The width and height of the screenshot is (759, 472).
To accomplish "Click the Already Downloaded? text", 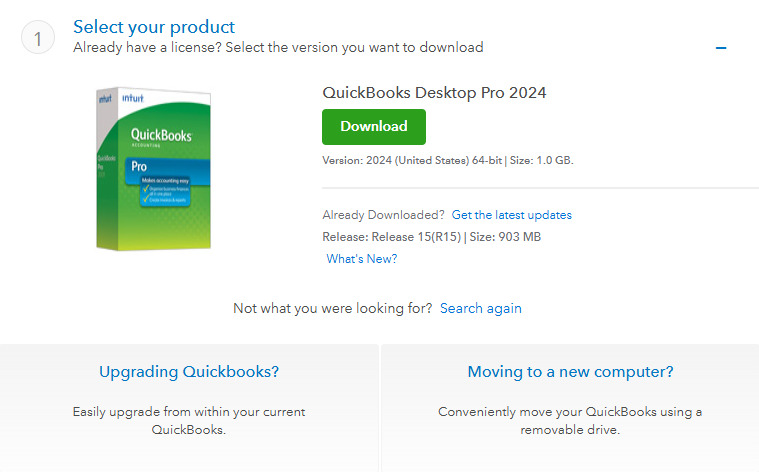I will point(383,215).
